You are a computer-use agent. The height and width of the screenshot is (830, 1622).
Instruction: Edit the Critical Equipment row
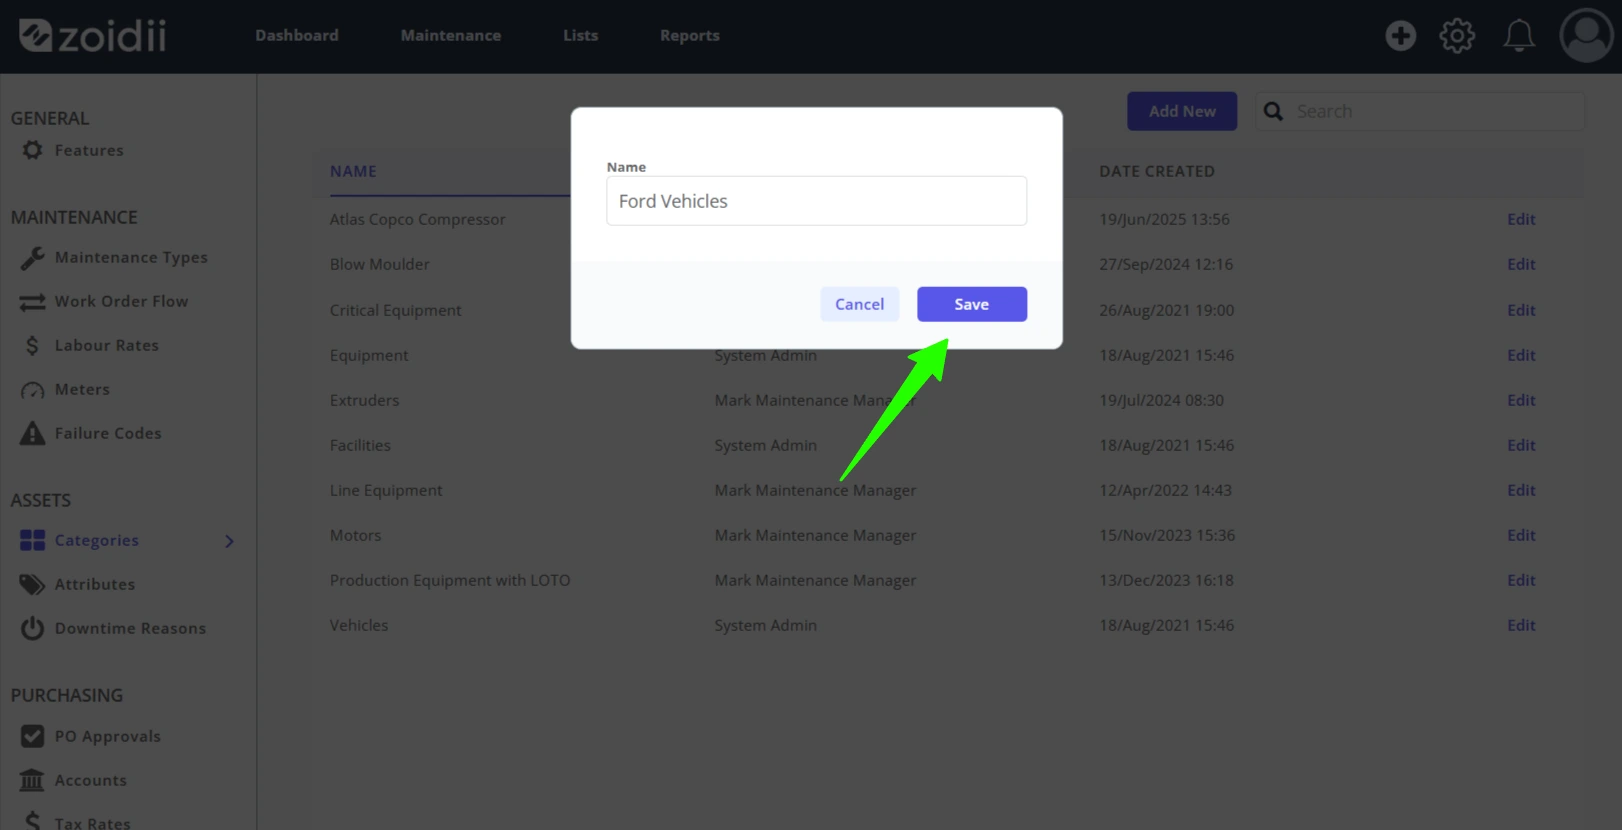tap(1521, 310)
